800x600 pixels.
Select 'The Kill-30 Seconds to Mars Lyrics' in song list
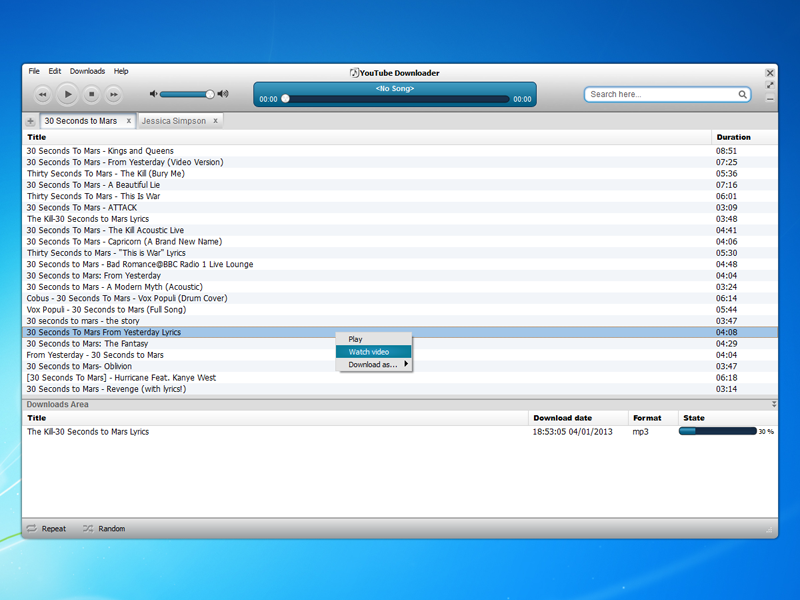[x=400, y=219]
